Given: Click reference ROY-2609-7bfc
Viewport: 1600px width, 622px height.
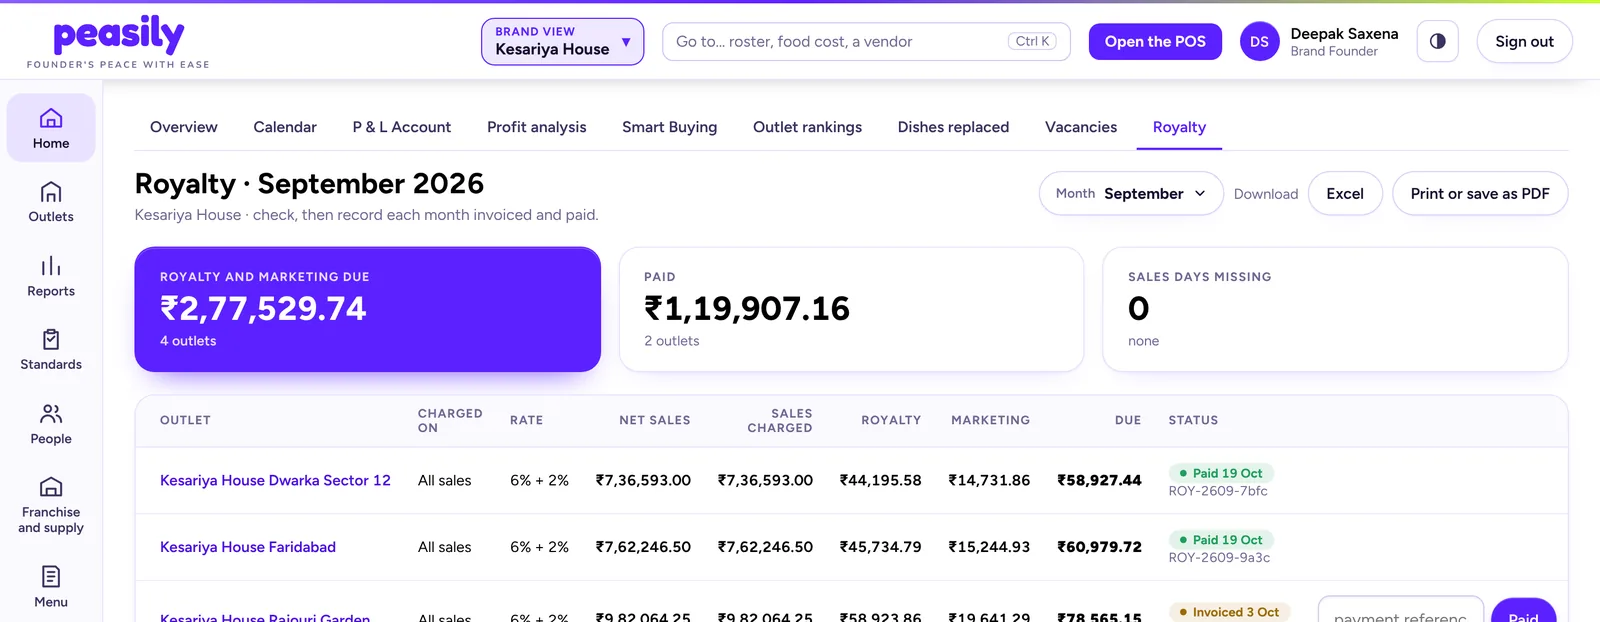Looking at the screenshot, I should (1218, 491).
